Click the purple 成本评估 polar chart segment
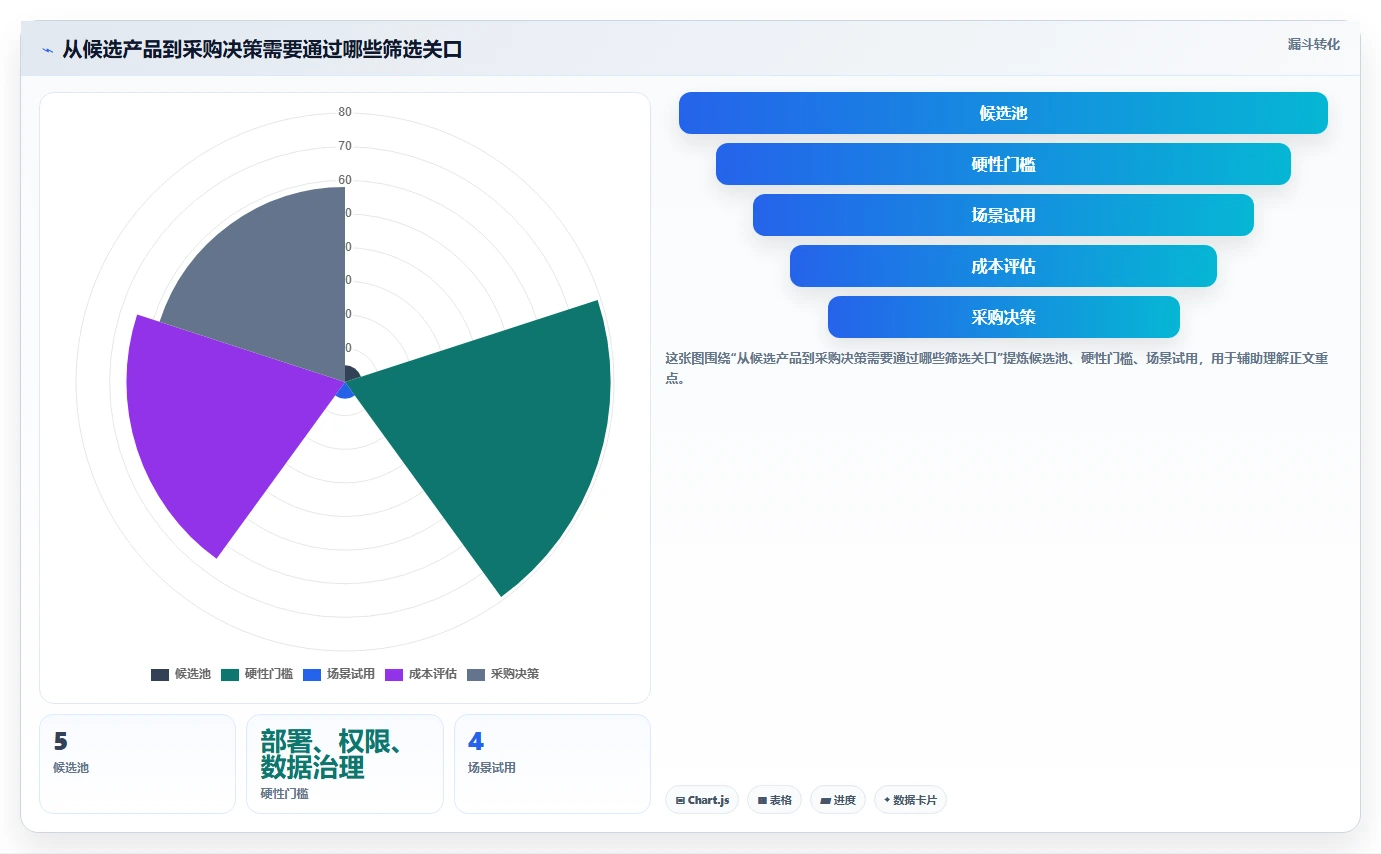The width and height of the screenshot is (1381, 854). point(230,430)
